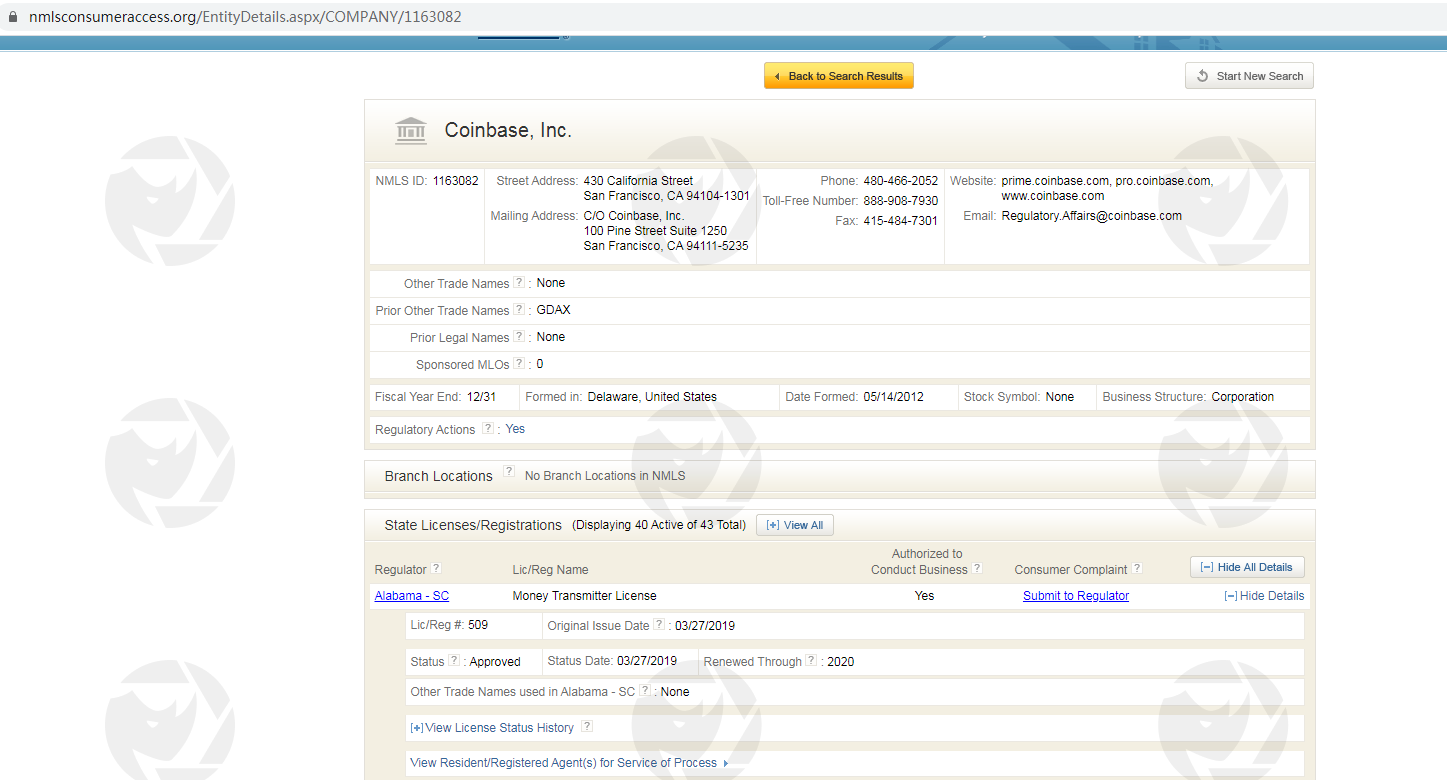
Task: Click help icon beside Prior Legal Names
Action: 519,337
